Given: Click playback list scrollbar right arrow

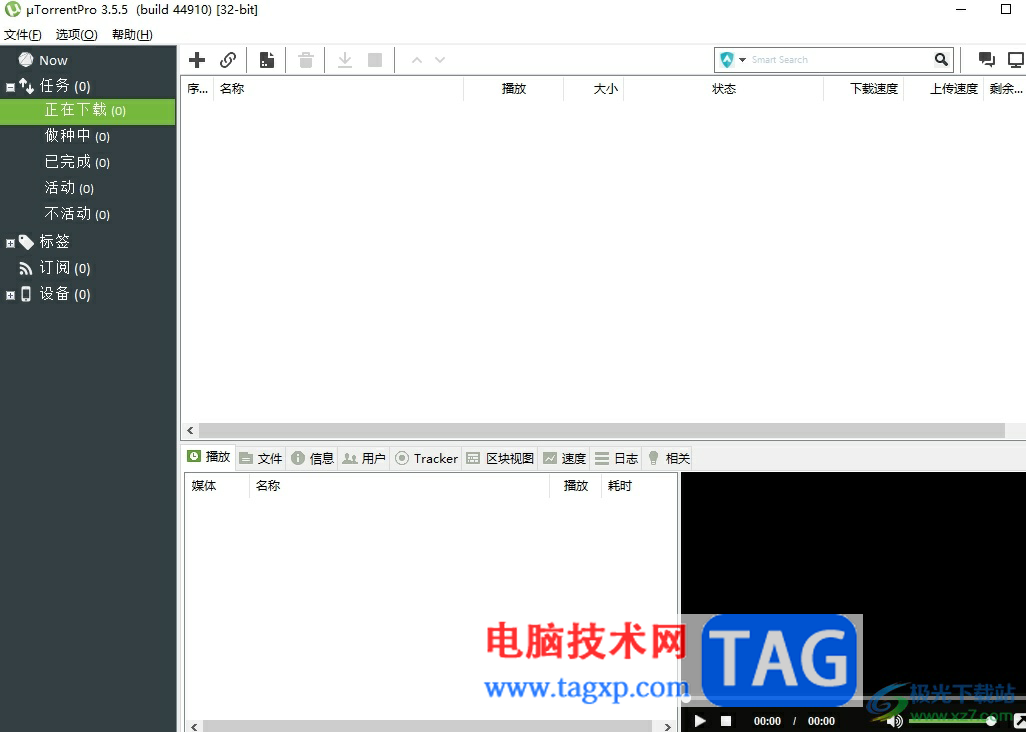Looking at the screenshot, I should [x=667, y=727].
